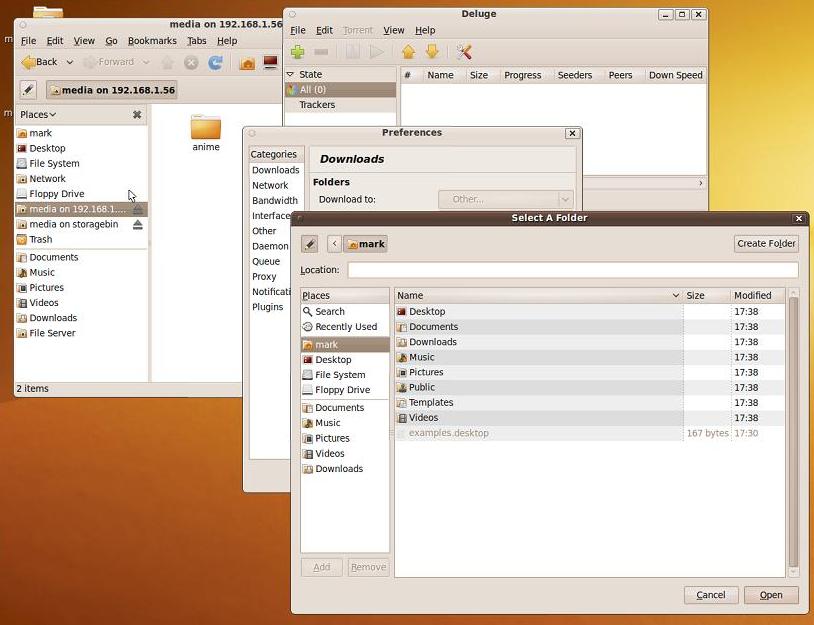Eject media on storagebin in Places sidebar
This screenshot has height=625, width=814.
pyautogui.click(x=138, y=224)
